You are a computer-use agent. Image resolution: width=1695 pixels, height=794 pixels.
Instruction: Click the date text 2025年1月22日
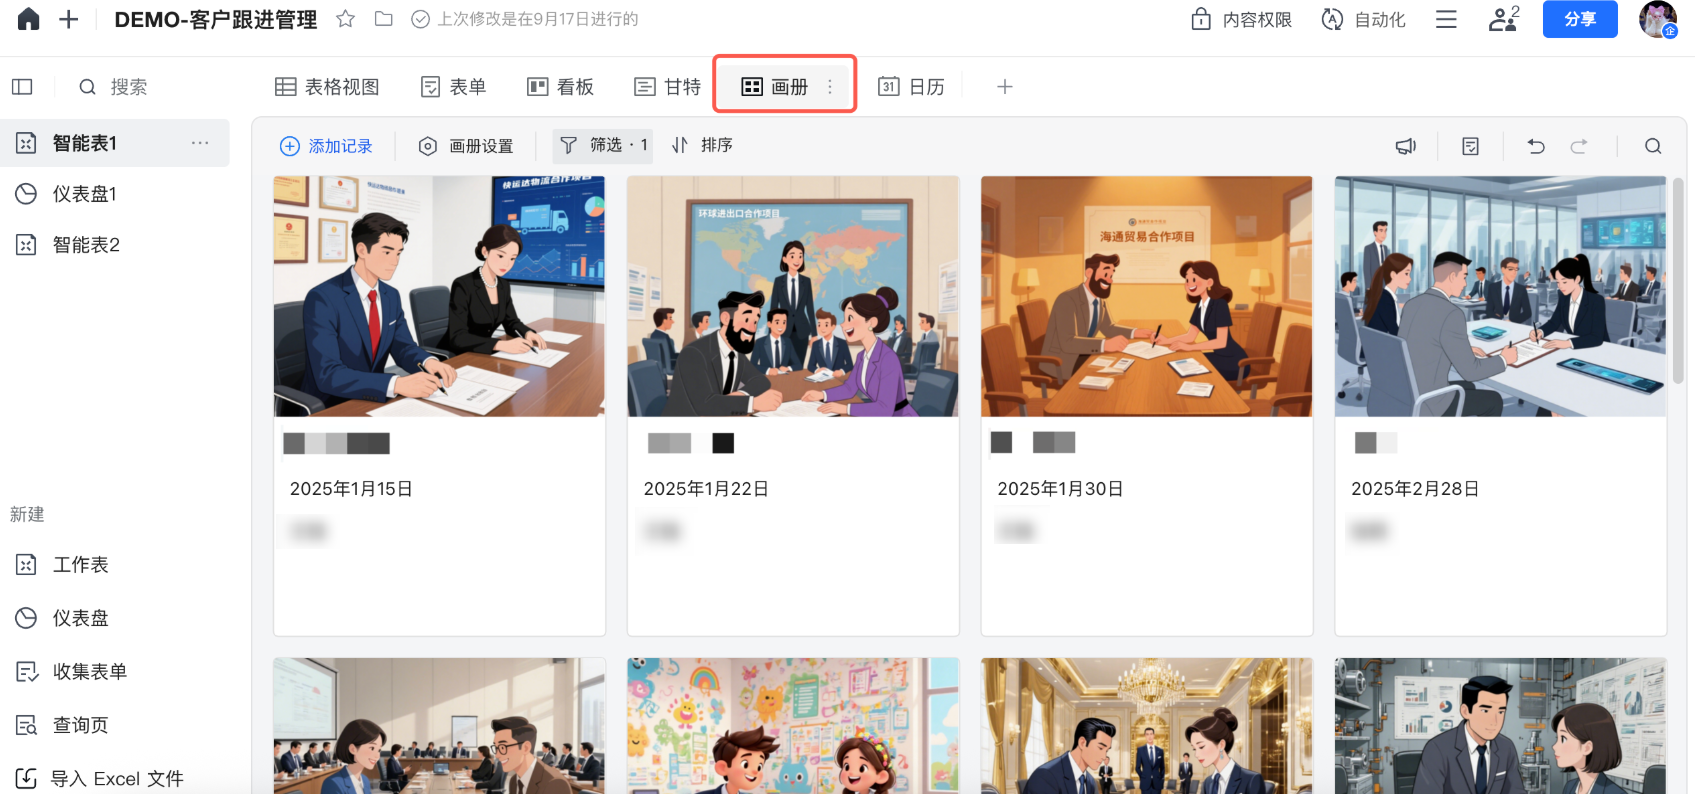(706, 489)
